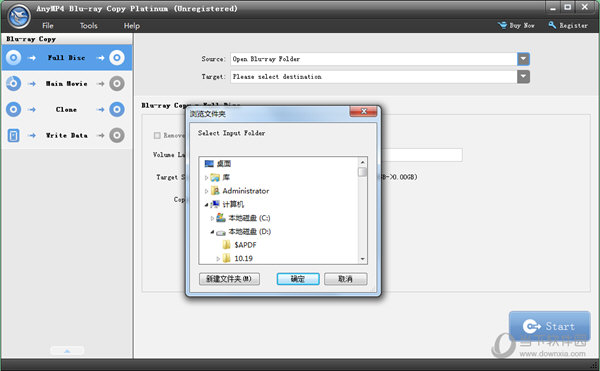Expand the 本地磁盘 (C:) drive
Image resolution: width=600 pixels, height=371 pixels.
coord(212,218)
